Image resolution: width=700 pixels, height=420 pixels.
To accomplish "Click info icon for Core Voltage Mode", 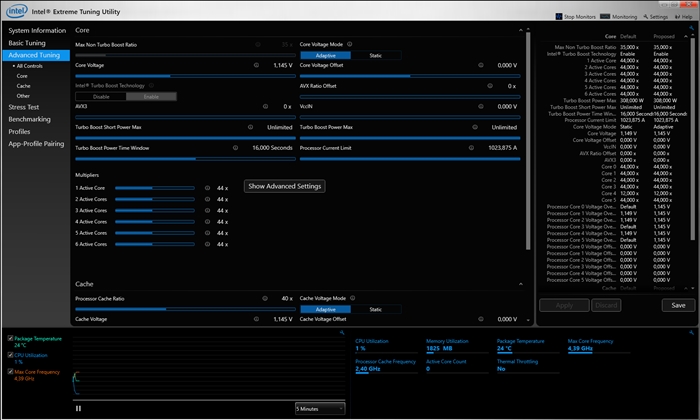I will [350, 44].
